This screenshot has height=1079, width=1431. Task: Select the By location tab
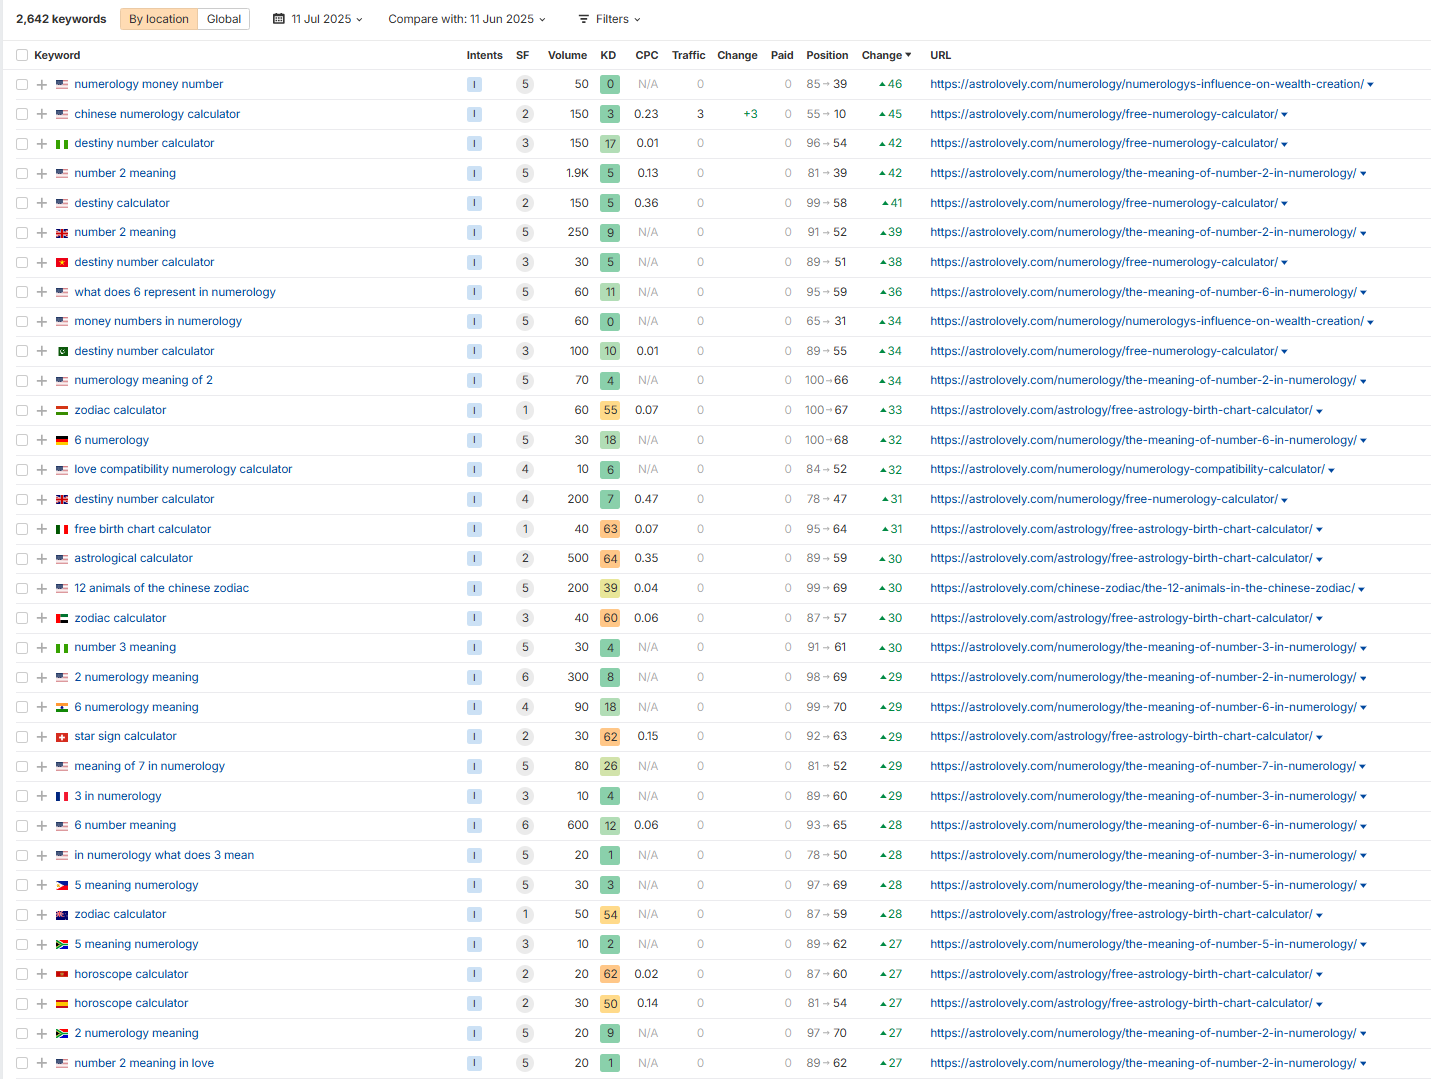coord(159,19)
